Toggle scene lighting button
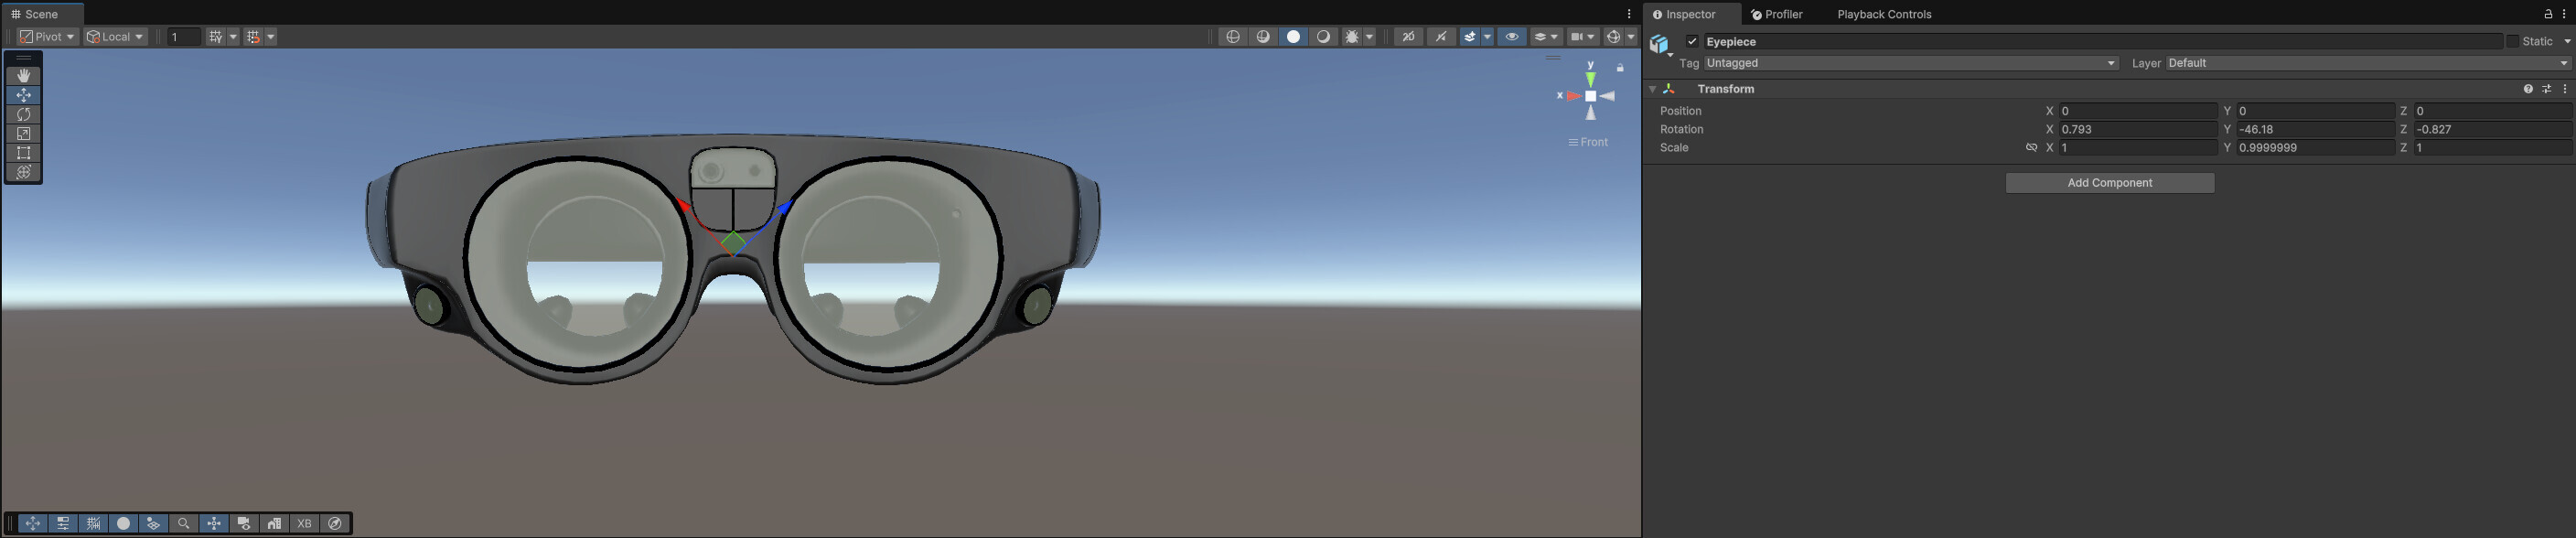Image resolution: width=2576 pixels, height=538 pixels. point(1441,37)
